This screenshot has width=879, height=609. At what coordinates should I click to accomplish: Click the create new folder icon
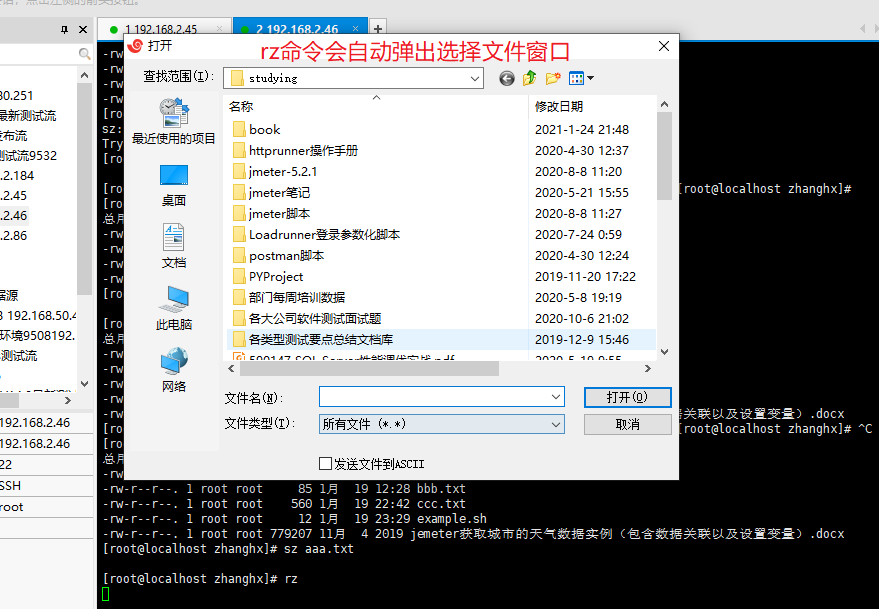(x=551, y=78)
